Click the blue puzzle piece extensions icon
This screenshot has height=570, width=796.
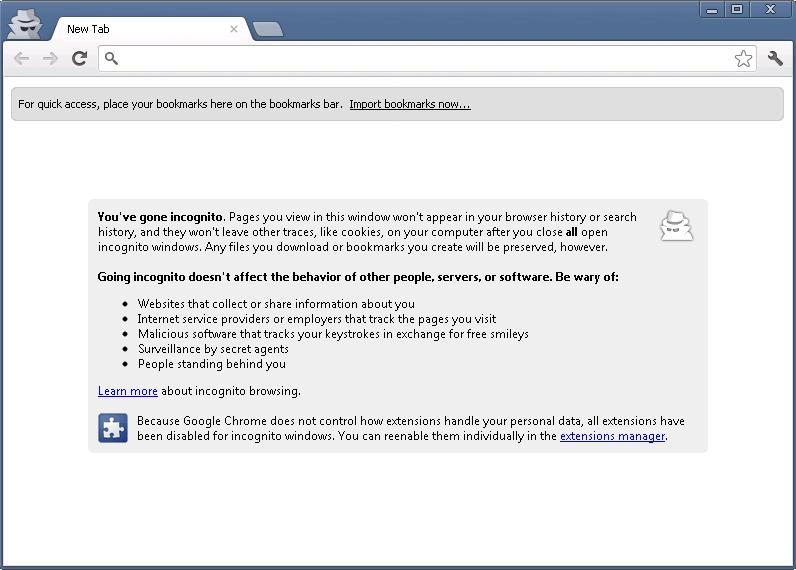(113, 428)
